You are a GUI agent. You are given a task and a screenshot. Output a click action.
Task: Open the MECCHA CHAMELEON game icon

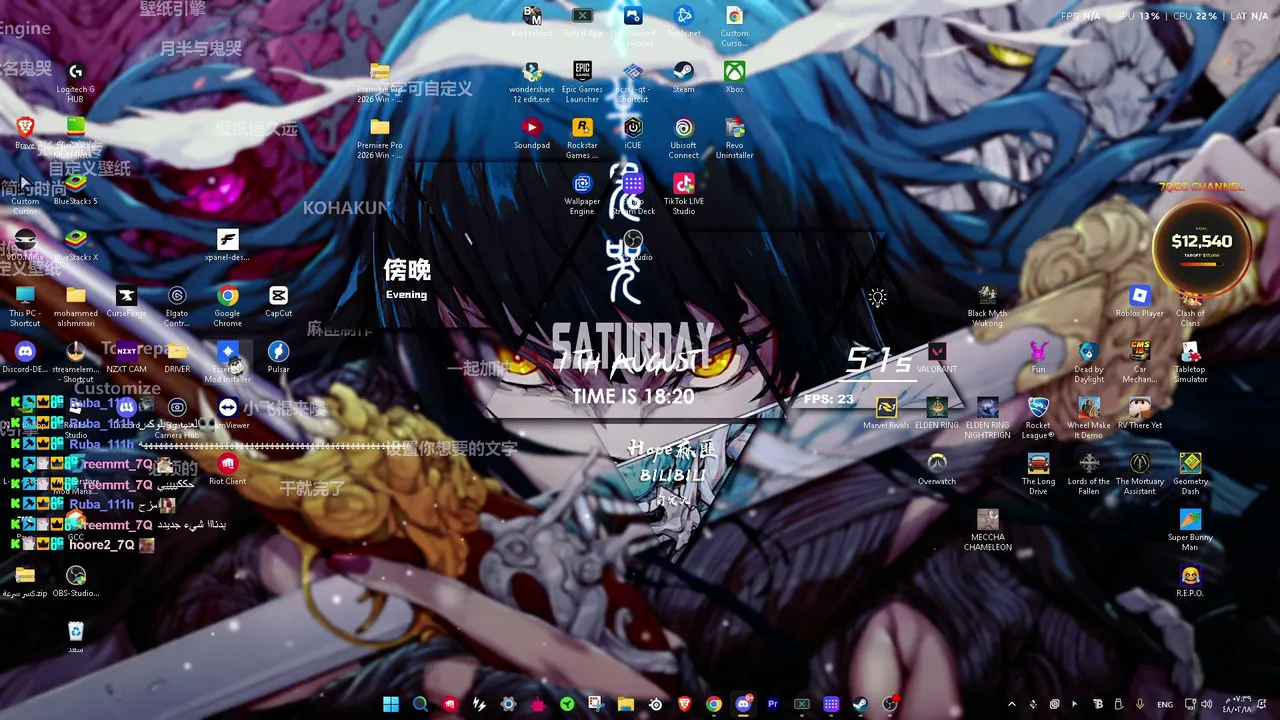[987, 530]
